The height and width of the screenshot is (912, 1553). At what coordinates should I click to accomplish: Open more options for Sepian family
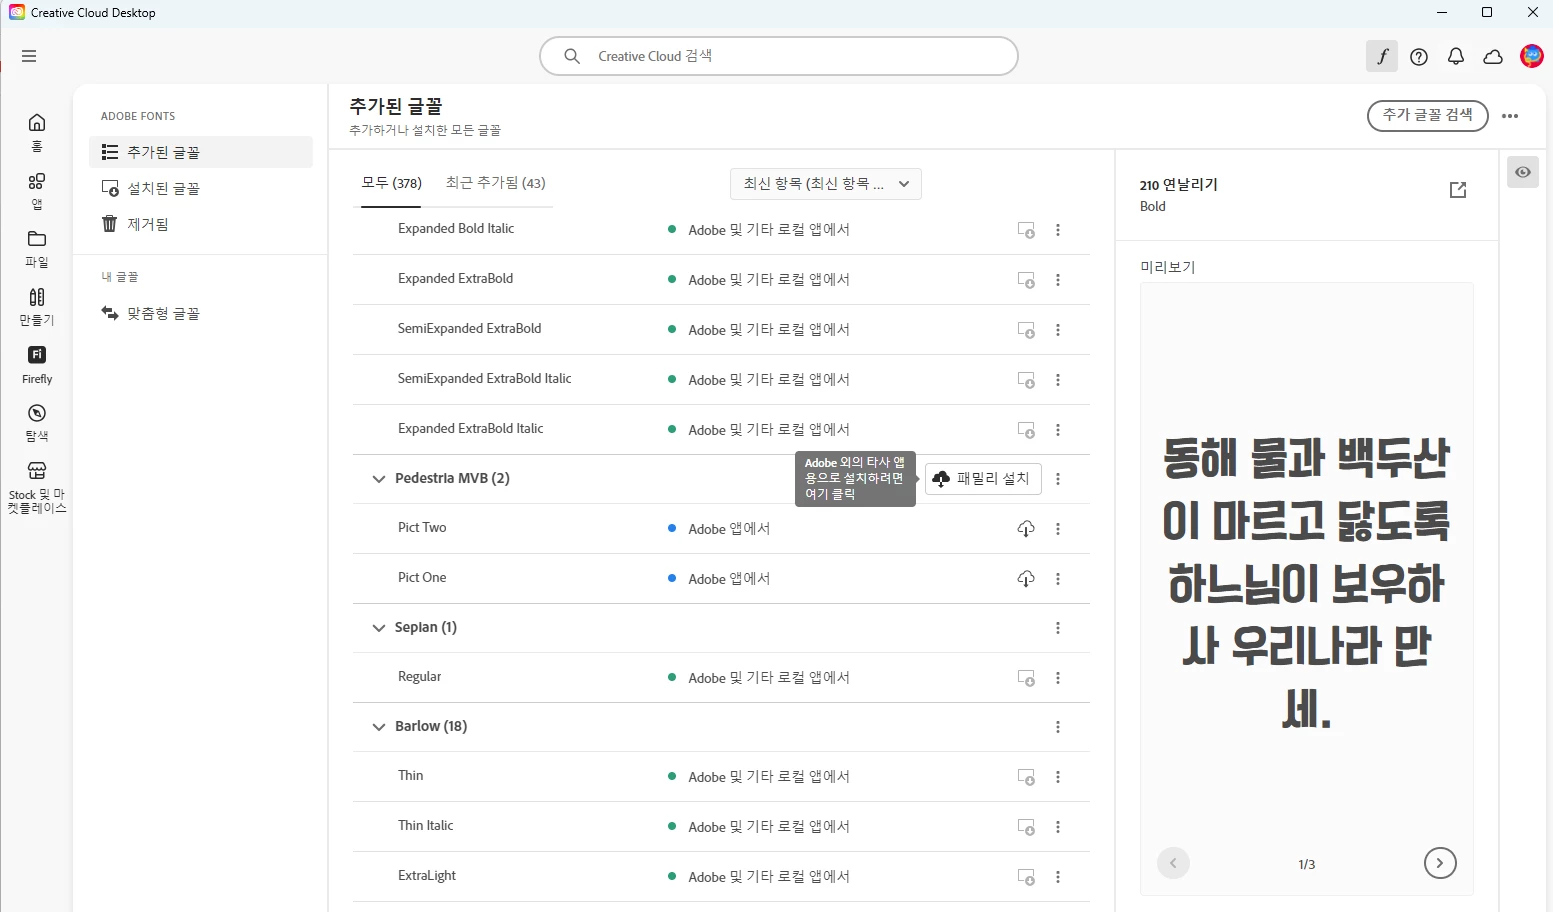tap(1058, 628)
